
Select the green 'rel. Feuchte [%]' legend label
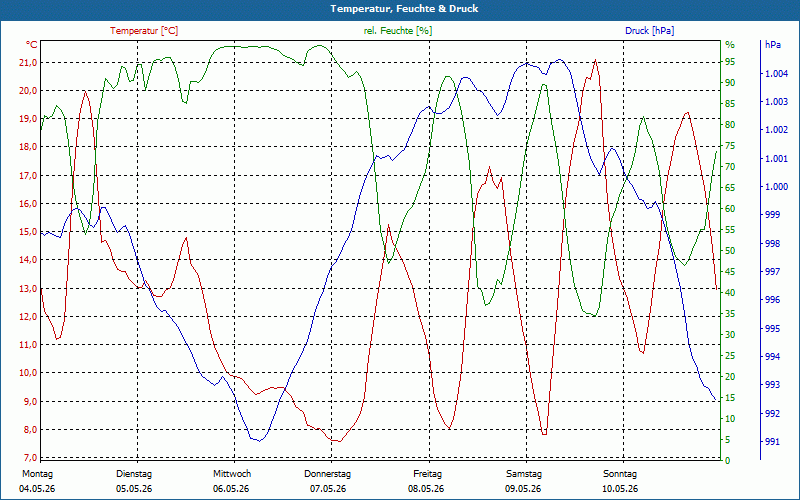398,31
